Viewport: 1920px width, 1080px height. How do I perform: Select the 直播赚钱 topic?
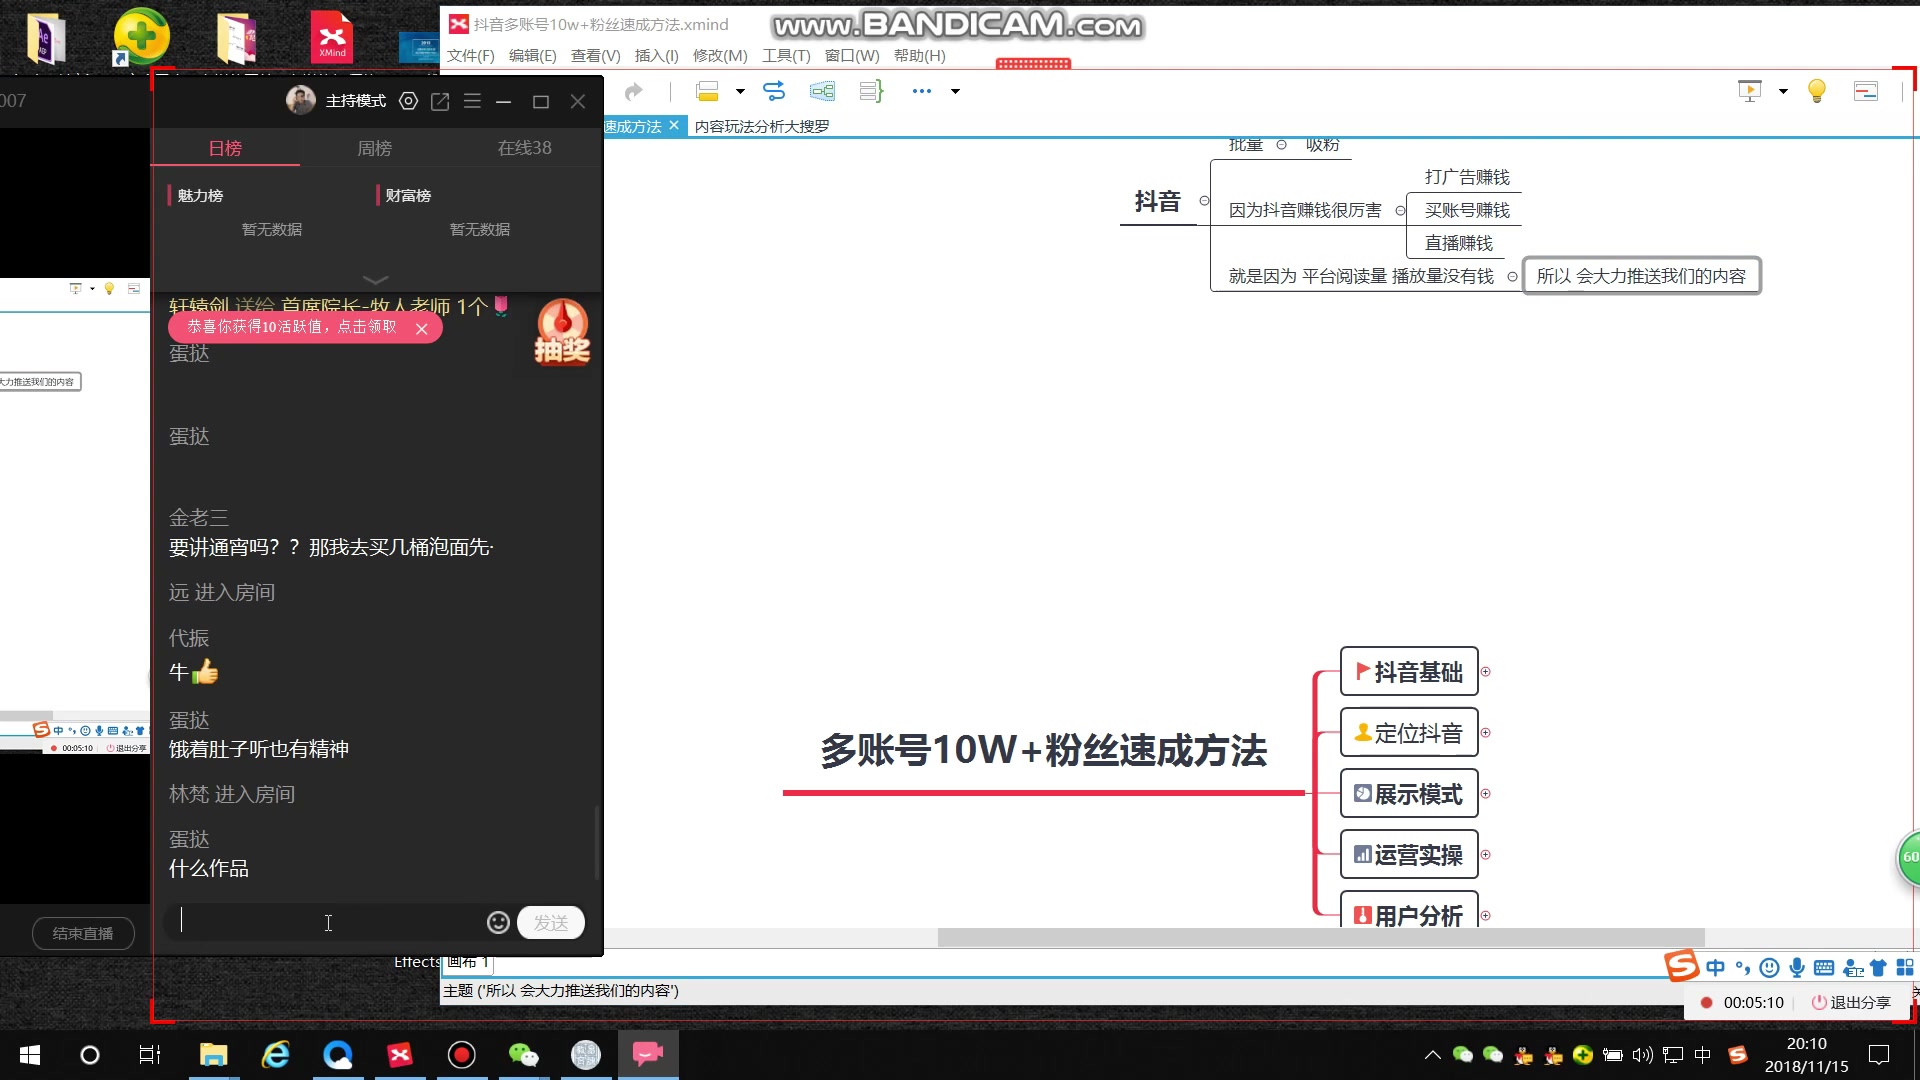(1458, 243)
